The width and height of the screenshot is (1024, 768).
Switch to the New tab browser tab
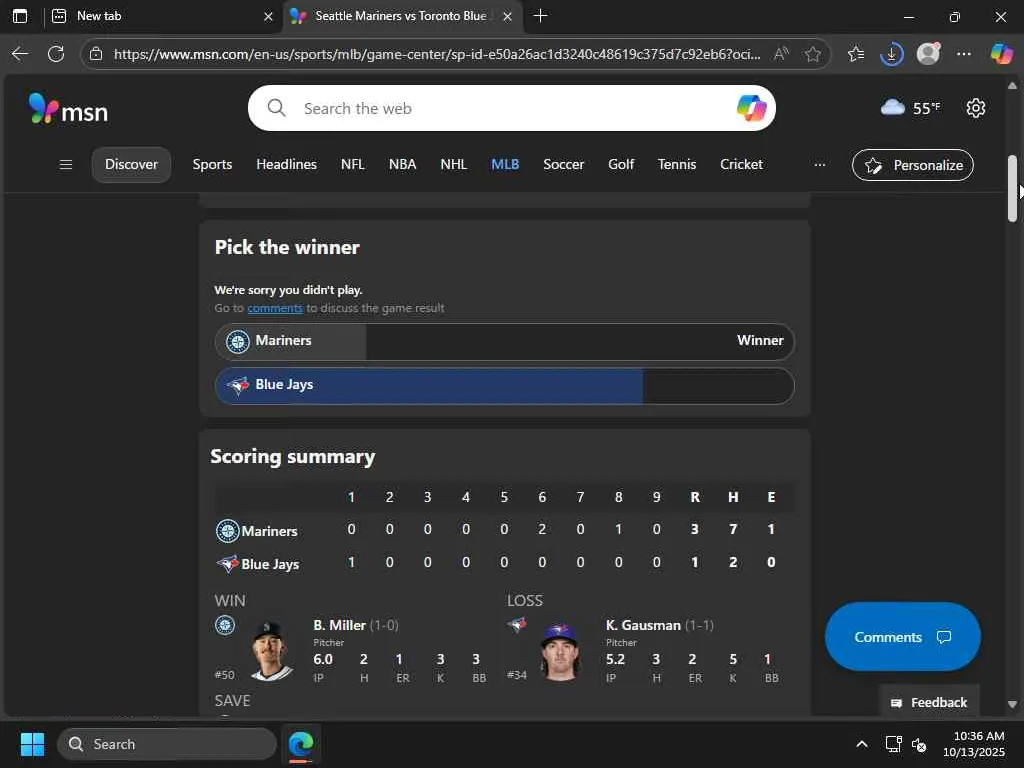(160, 16)
